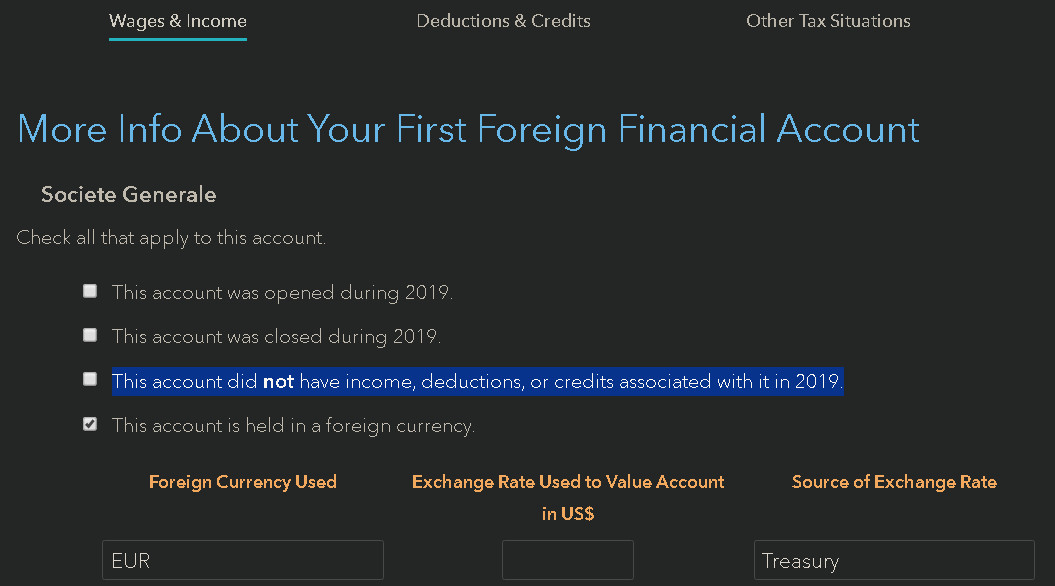
Task: Uncheck 'This account is held in a foreign currency'
Action: (90, 423)
